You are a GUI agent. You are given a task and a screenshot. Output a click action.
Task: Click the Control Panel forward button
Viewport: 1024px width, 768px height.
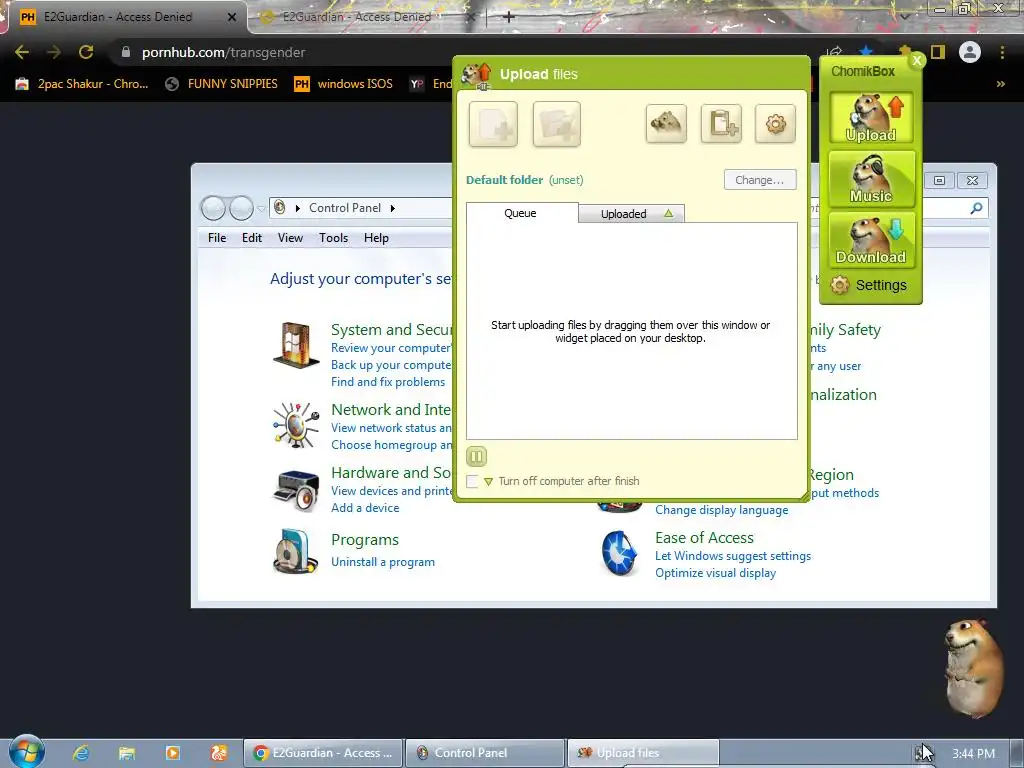(x=241, y=208)
